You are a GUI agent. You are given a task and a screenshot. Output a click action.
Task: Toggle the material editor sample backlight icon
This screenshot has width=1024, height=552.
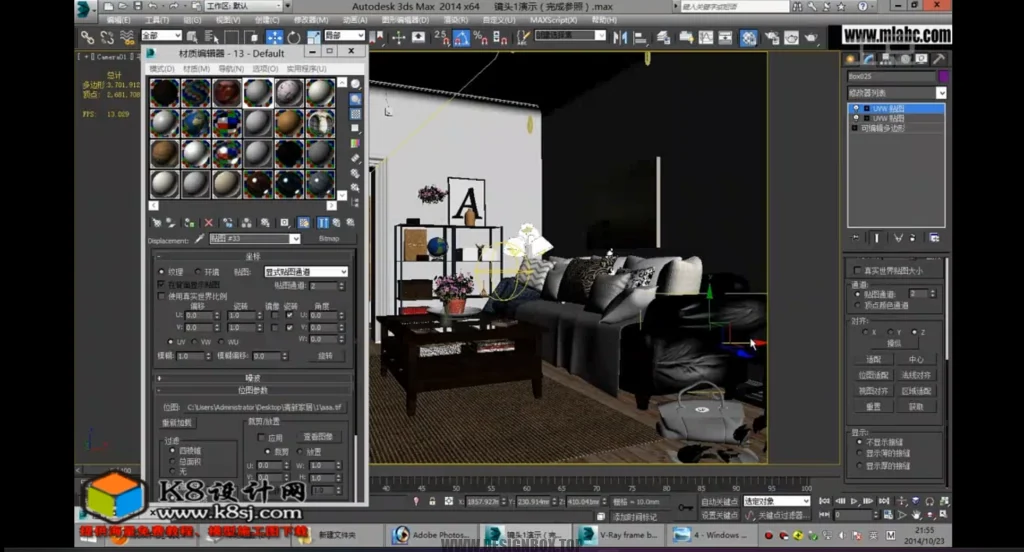[355, 99]
